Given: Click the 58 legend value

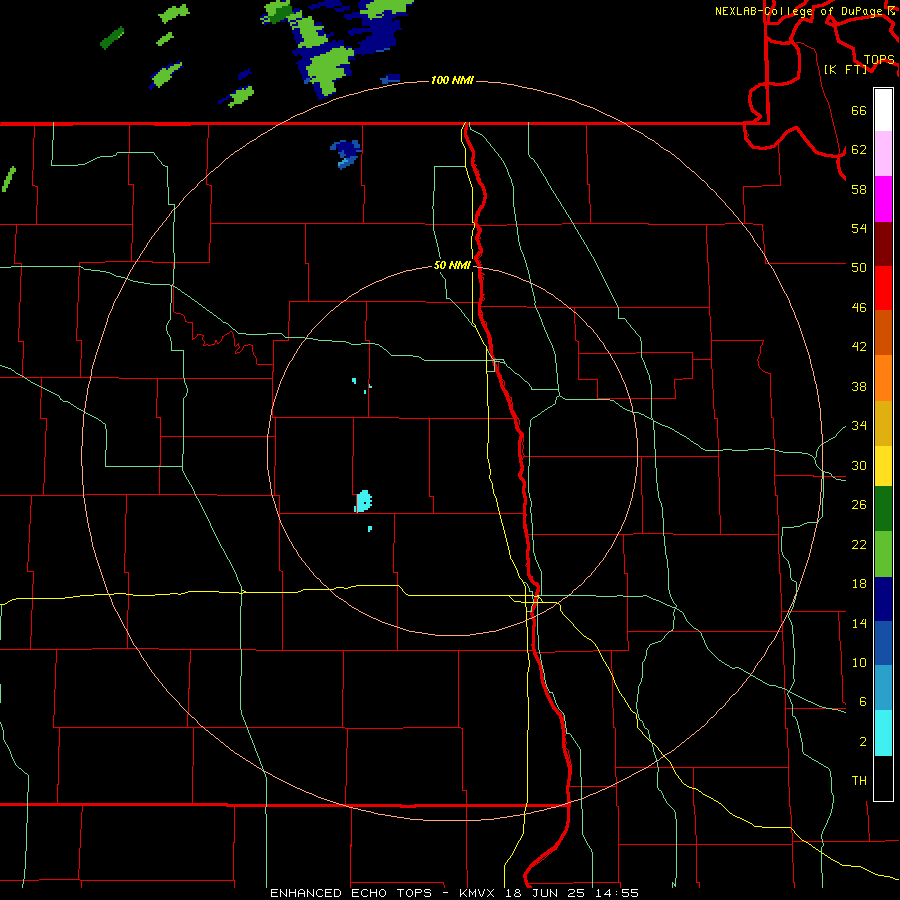Looking at the screenshot, I should [x=859, y=189].
